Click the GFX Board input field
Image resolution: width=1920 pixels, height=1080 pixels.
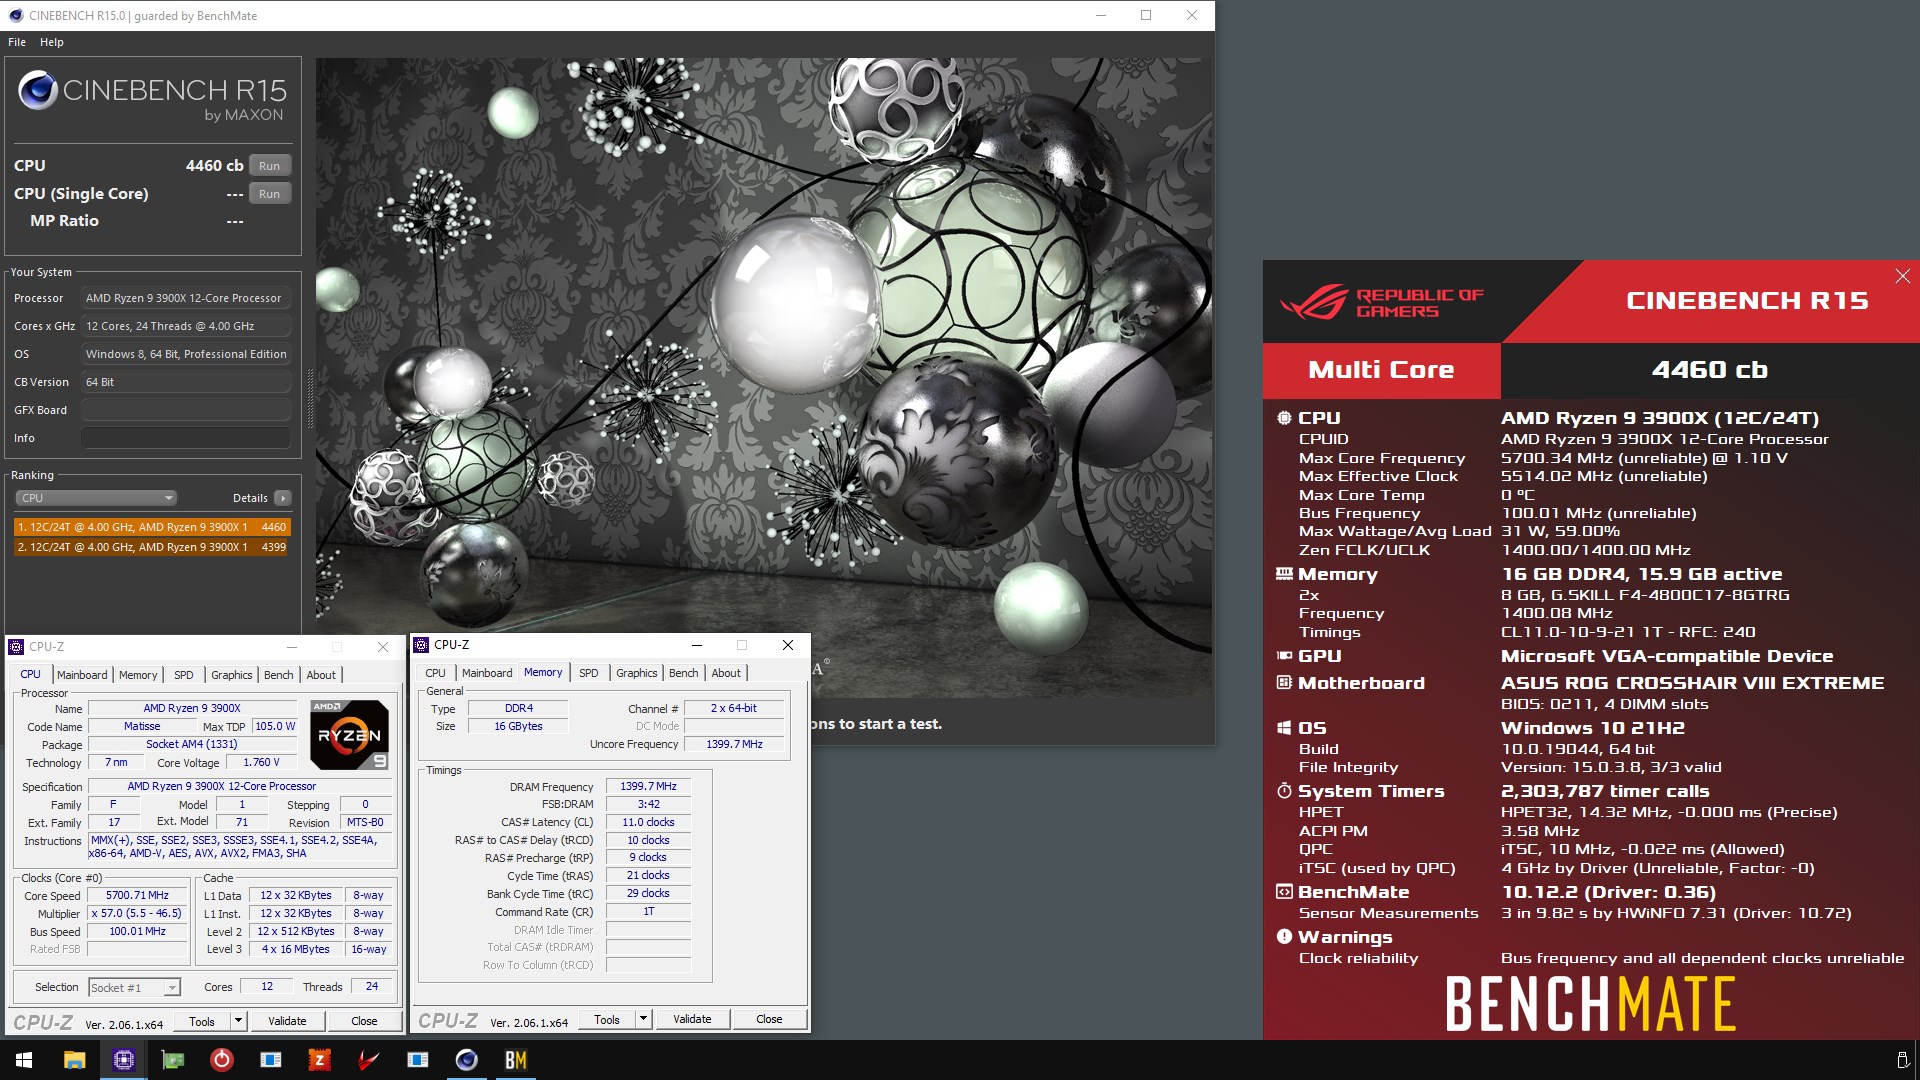(186, 410)
